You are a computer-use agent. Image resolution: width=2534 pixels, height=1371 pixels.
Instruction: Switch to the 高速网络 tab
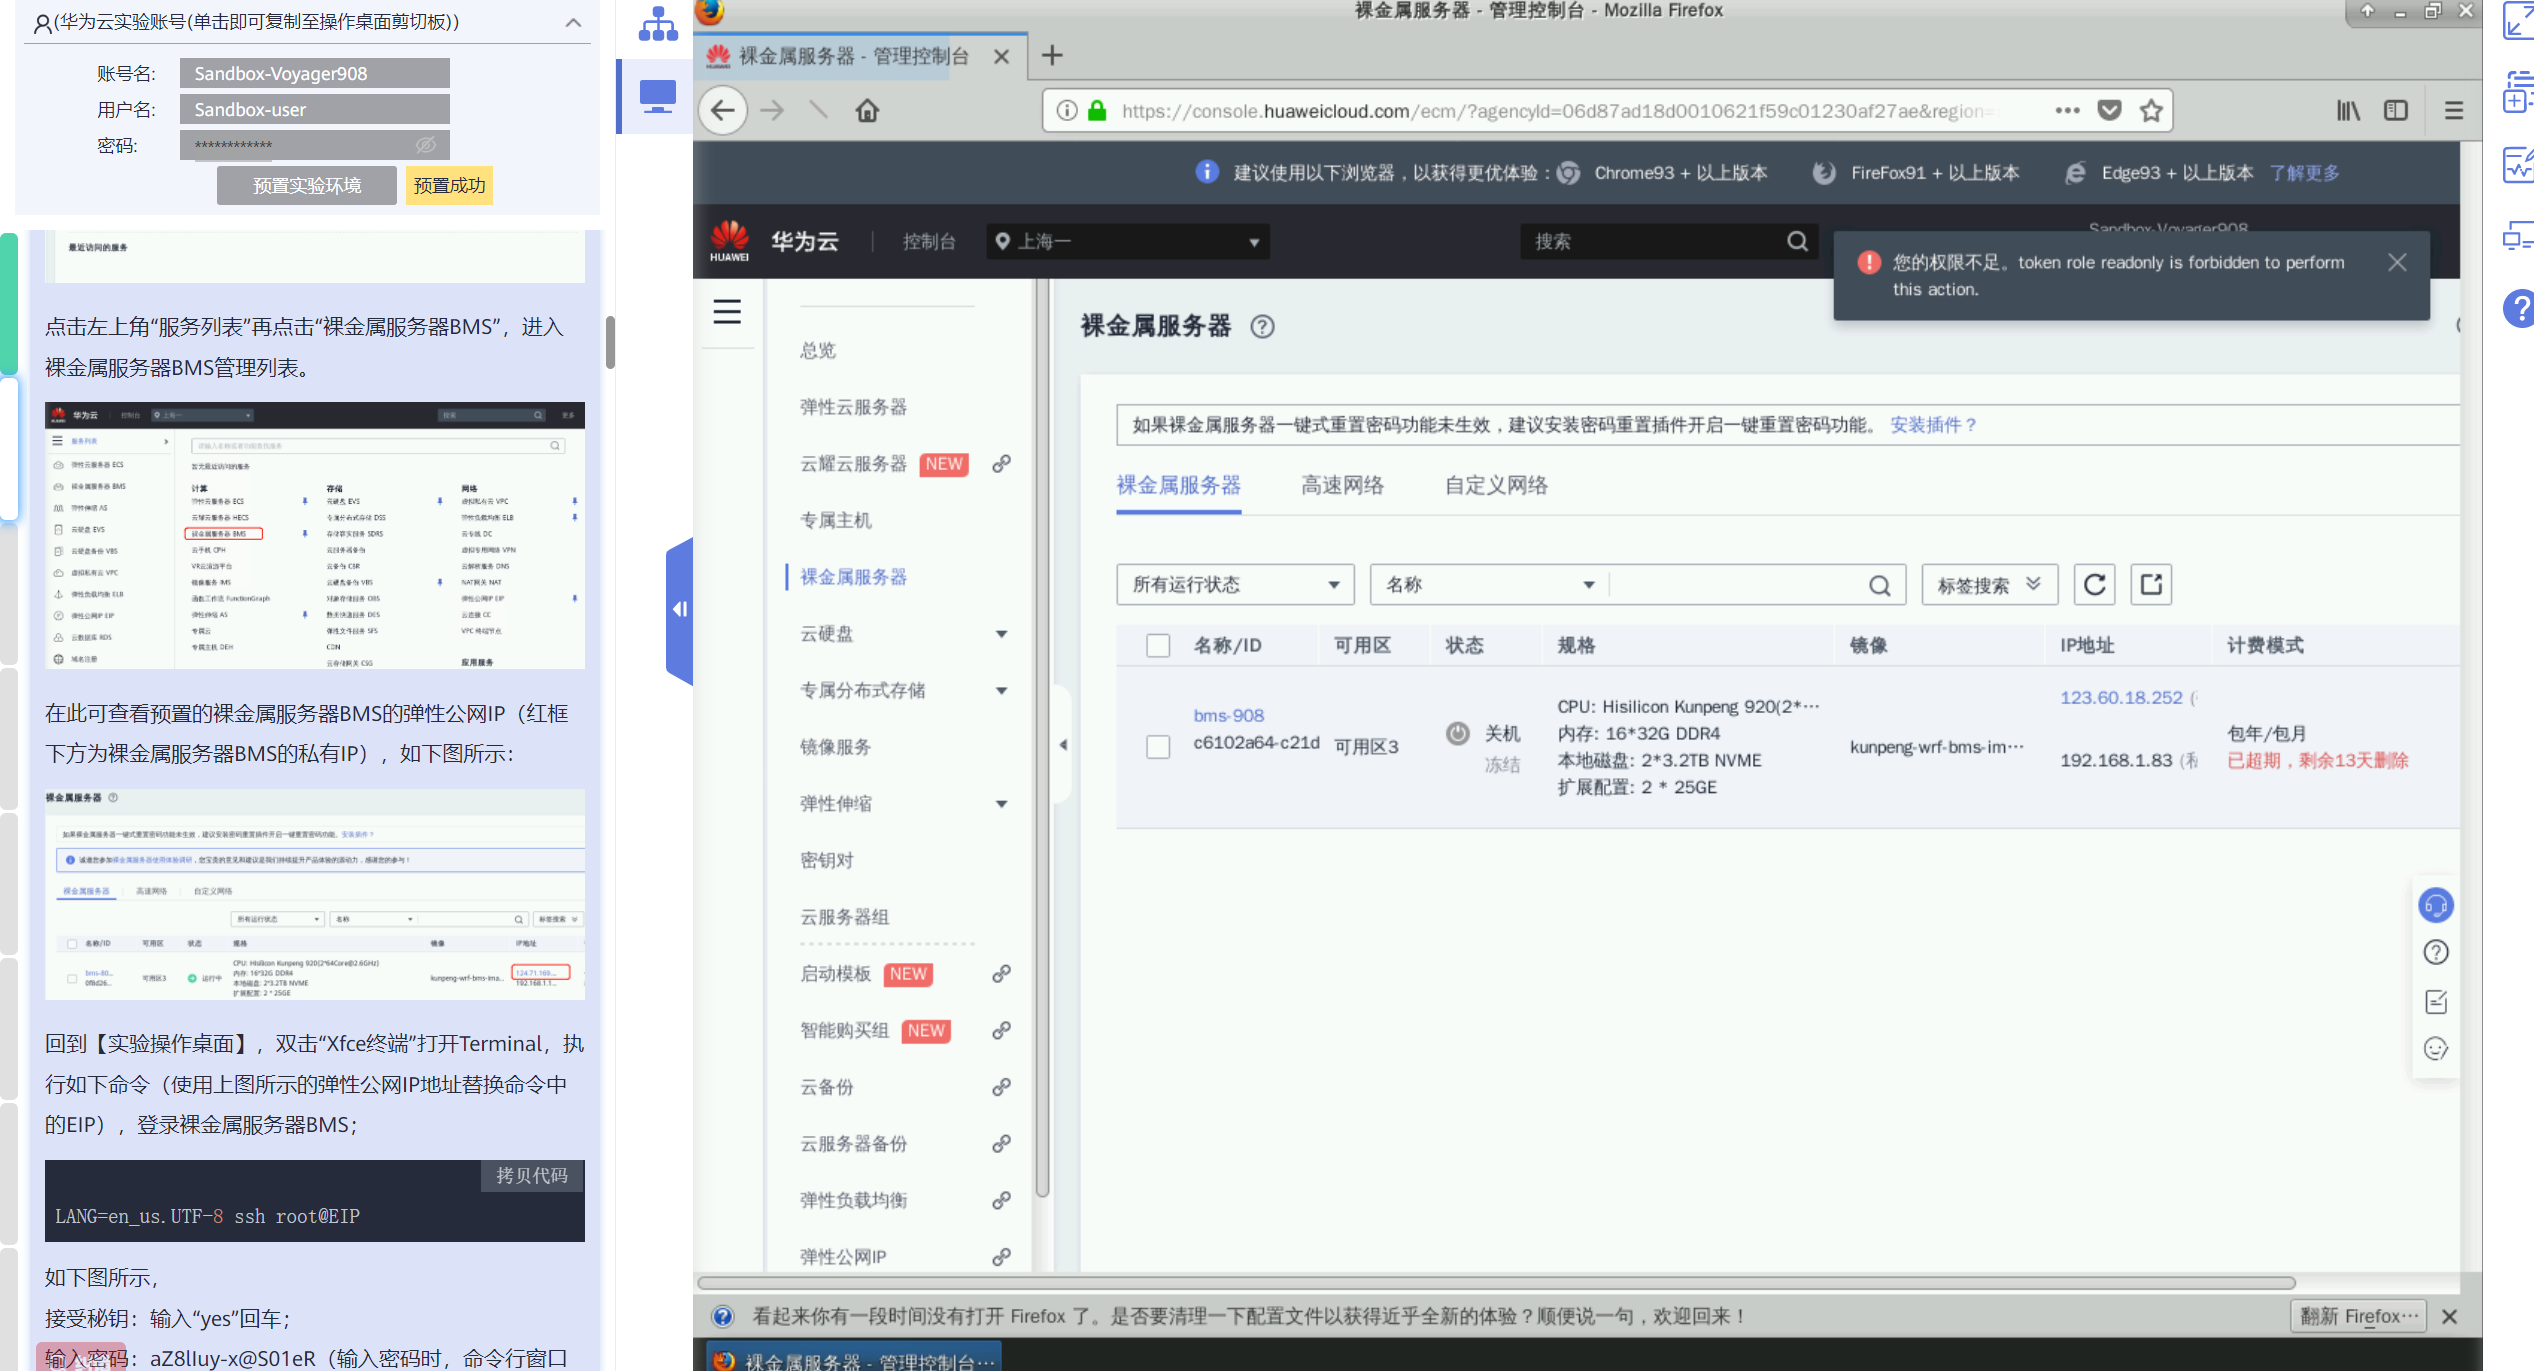pyautogui.click(x=1342, y=486)
